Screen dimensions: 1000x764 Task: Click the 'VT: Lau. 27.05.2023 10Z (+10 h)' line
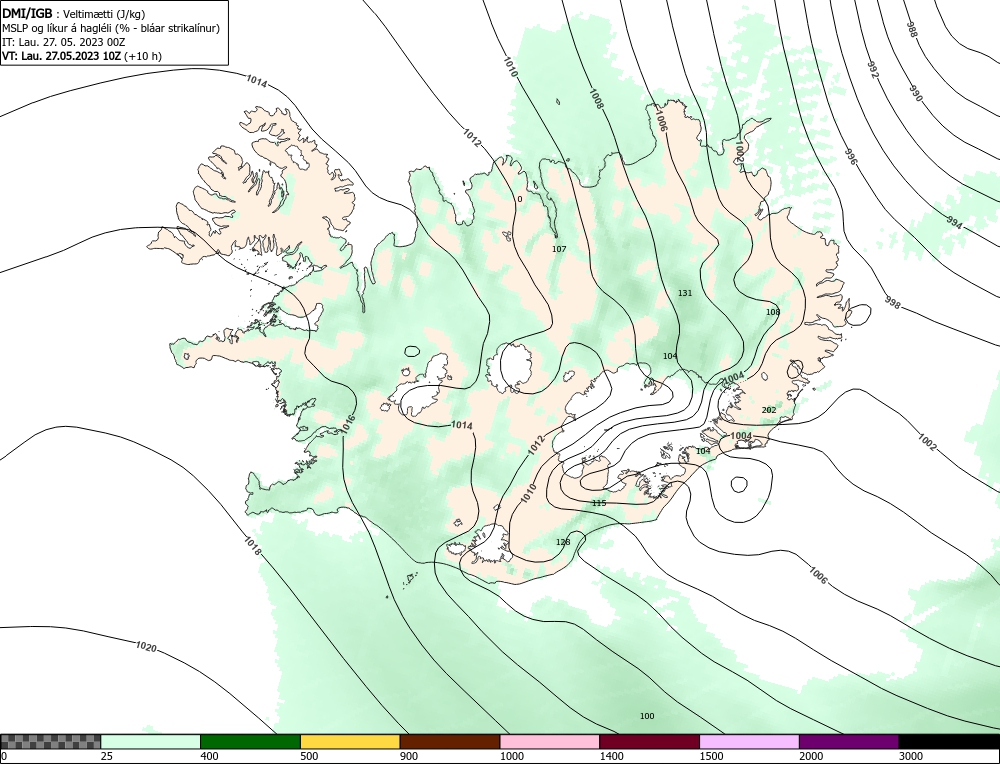[x=82, y=56]
